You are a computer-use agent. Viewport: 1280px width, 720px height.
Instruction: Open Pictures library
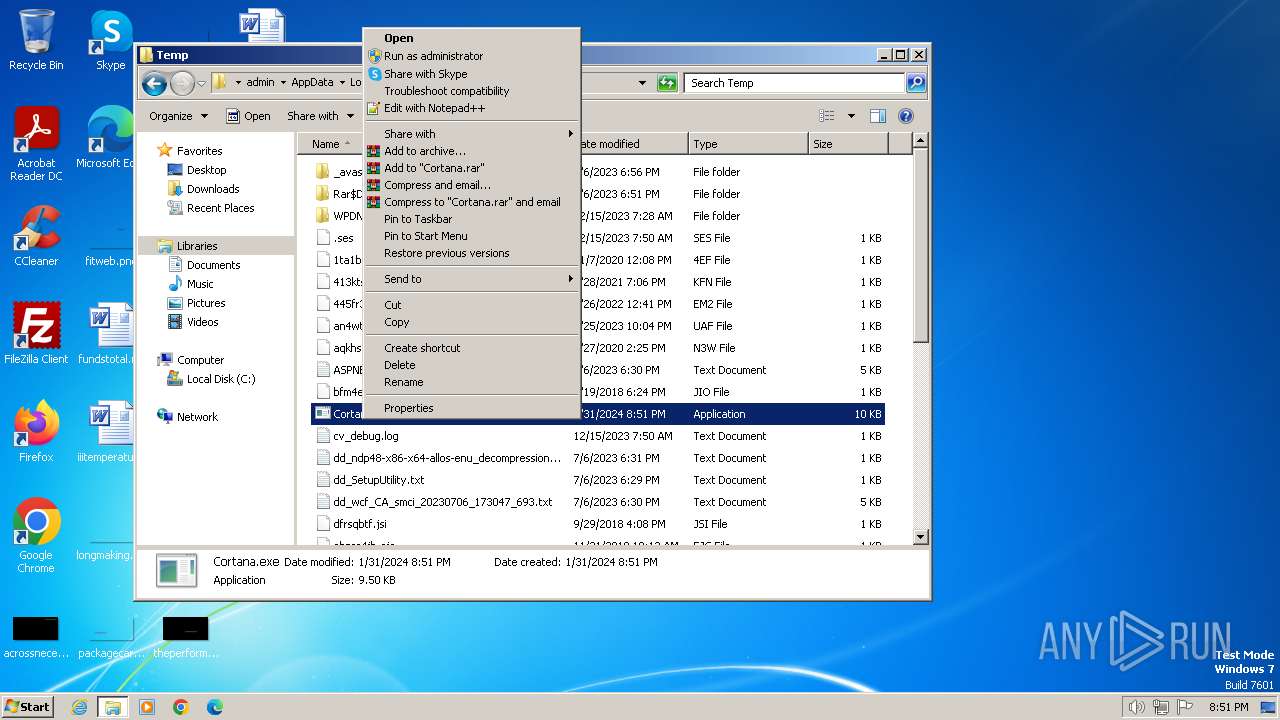[206, 303]
